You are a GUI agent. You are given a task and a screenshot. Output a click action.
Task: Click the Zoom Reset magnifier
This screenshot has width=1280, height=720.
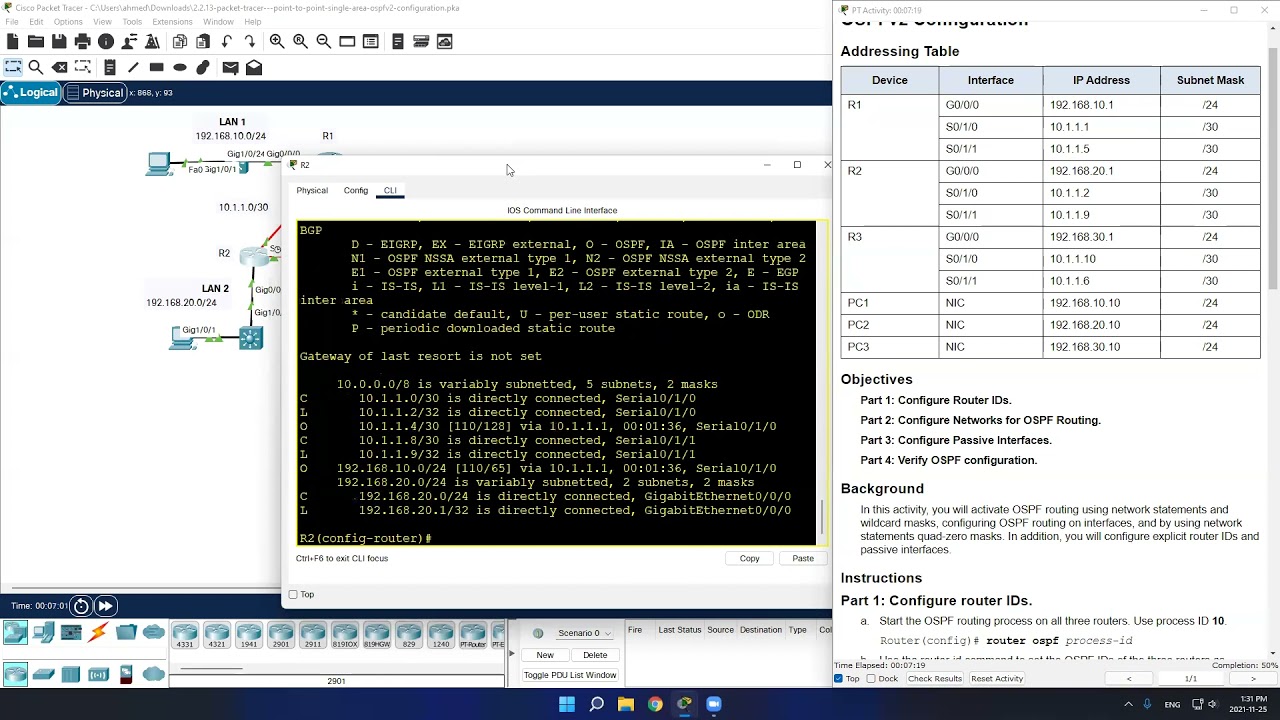(x=300, y=41)
